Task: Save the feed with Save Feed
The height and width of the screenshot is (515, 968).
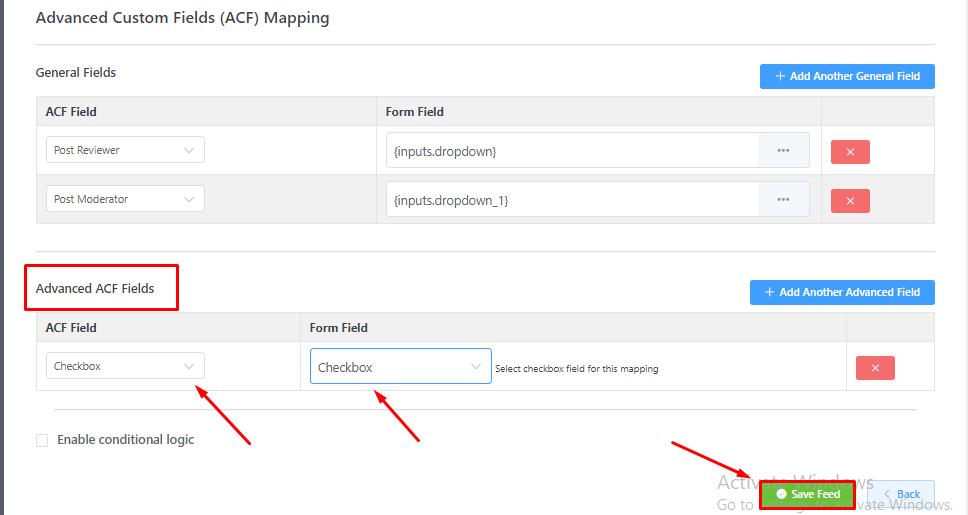Action: point(808,494)
